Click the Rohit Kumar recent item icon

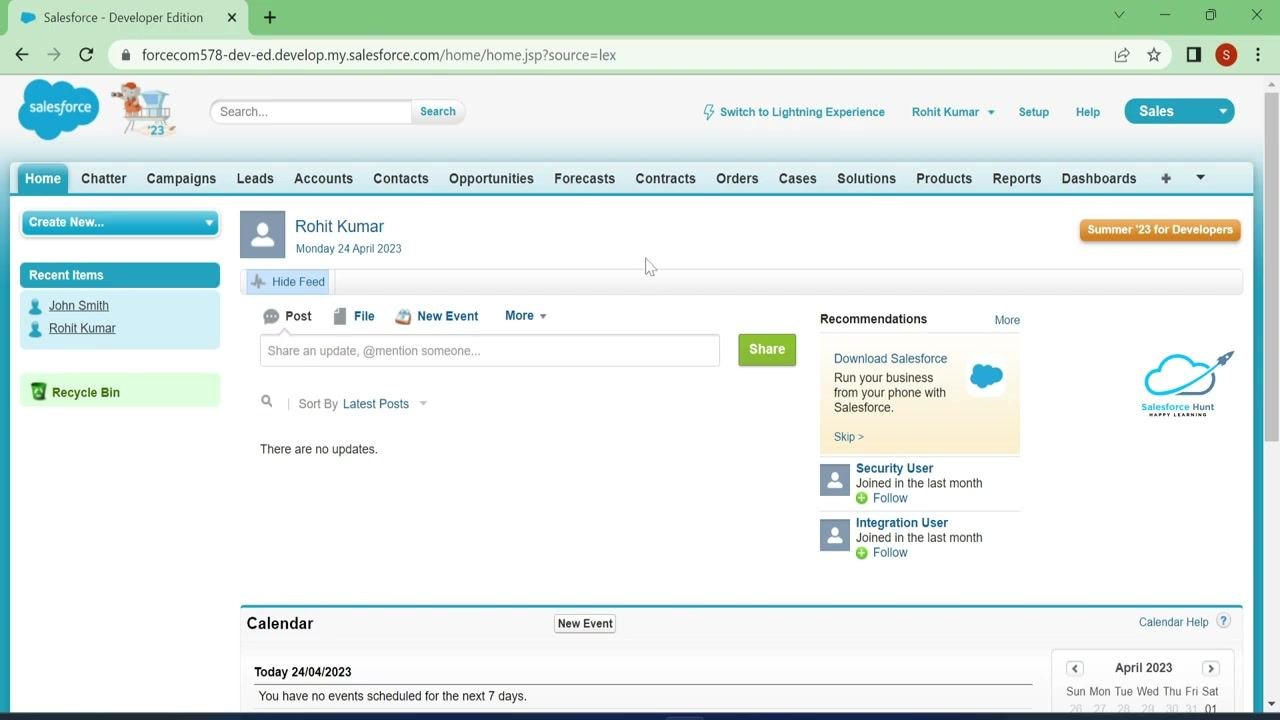[36, 329]
